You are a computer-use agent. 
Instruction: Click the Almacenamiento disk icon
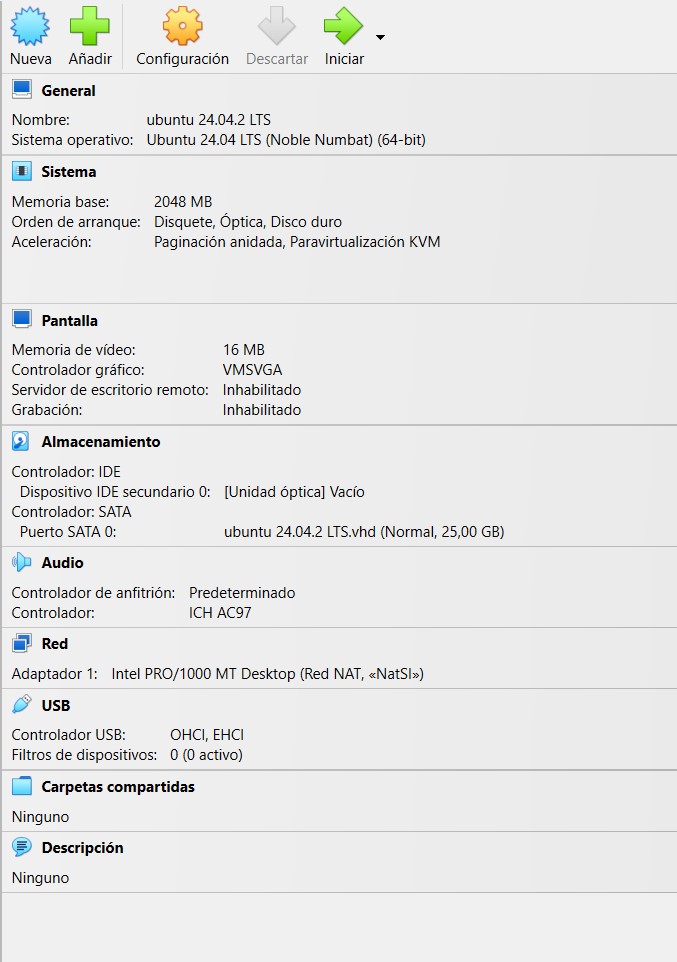pos(21,441)
